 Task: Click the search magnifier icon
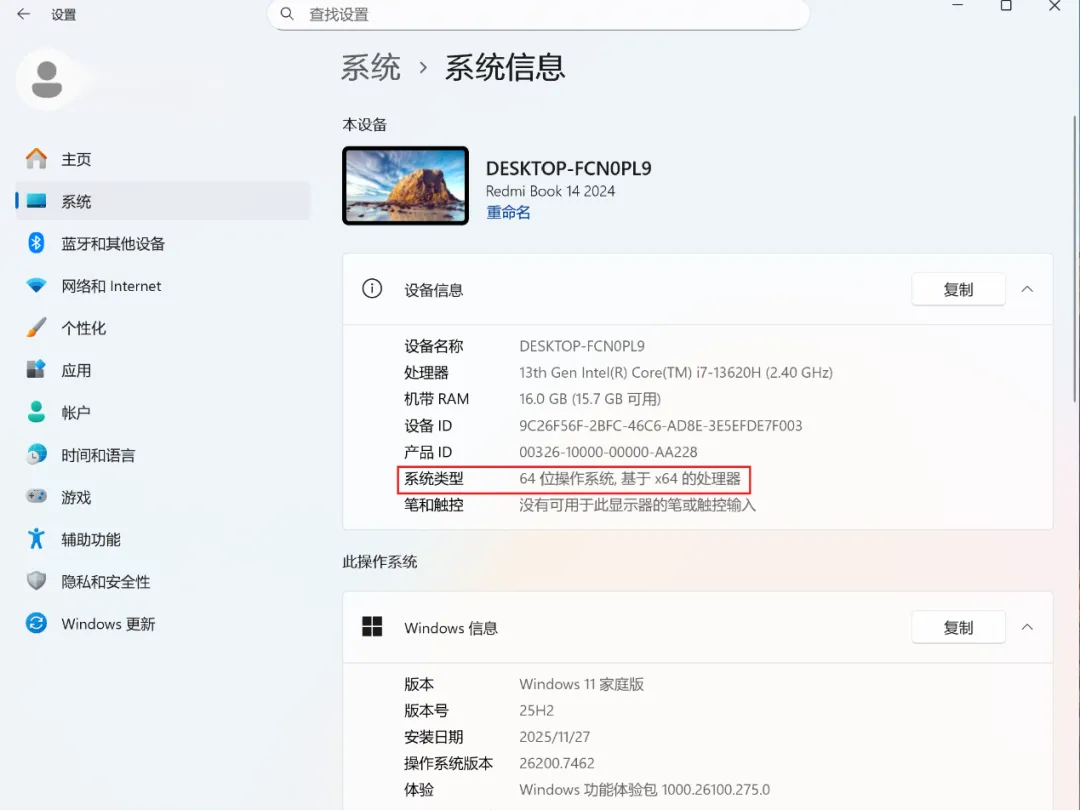pyautogui.click(x=287, y=14)
